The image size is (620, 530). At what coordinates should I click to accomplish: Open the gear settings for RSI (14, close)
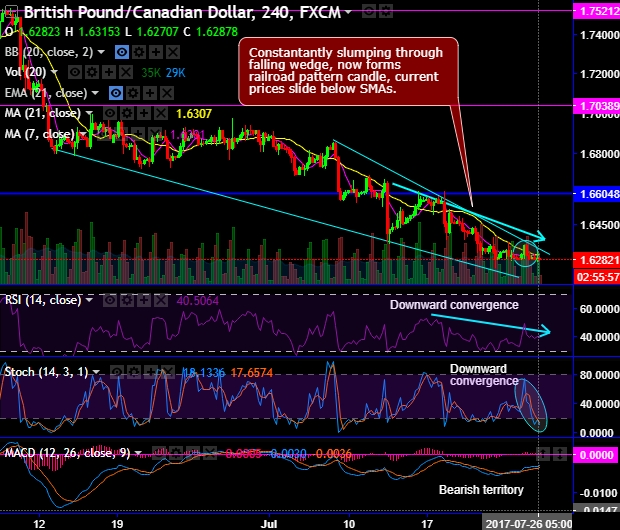point(127,301)
